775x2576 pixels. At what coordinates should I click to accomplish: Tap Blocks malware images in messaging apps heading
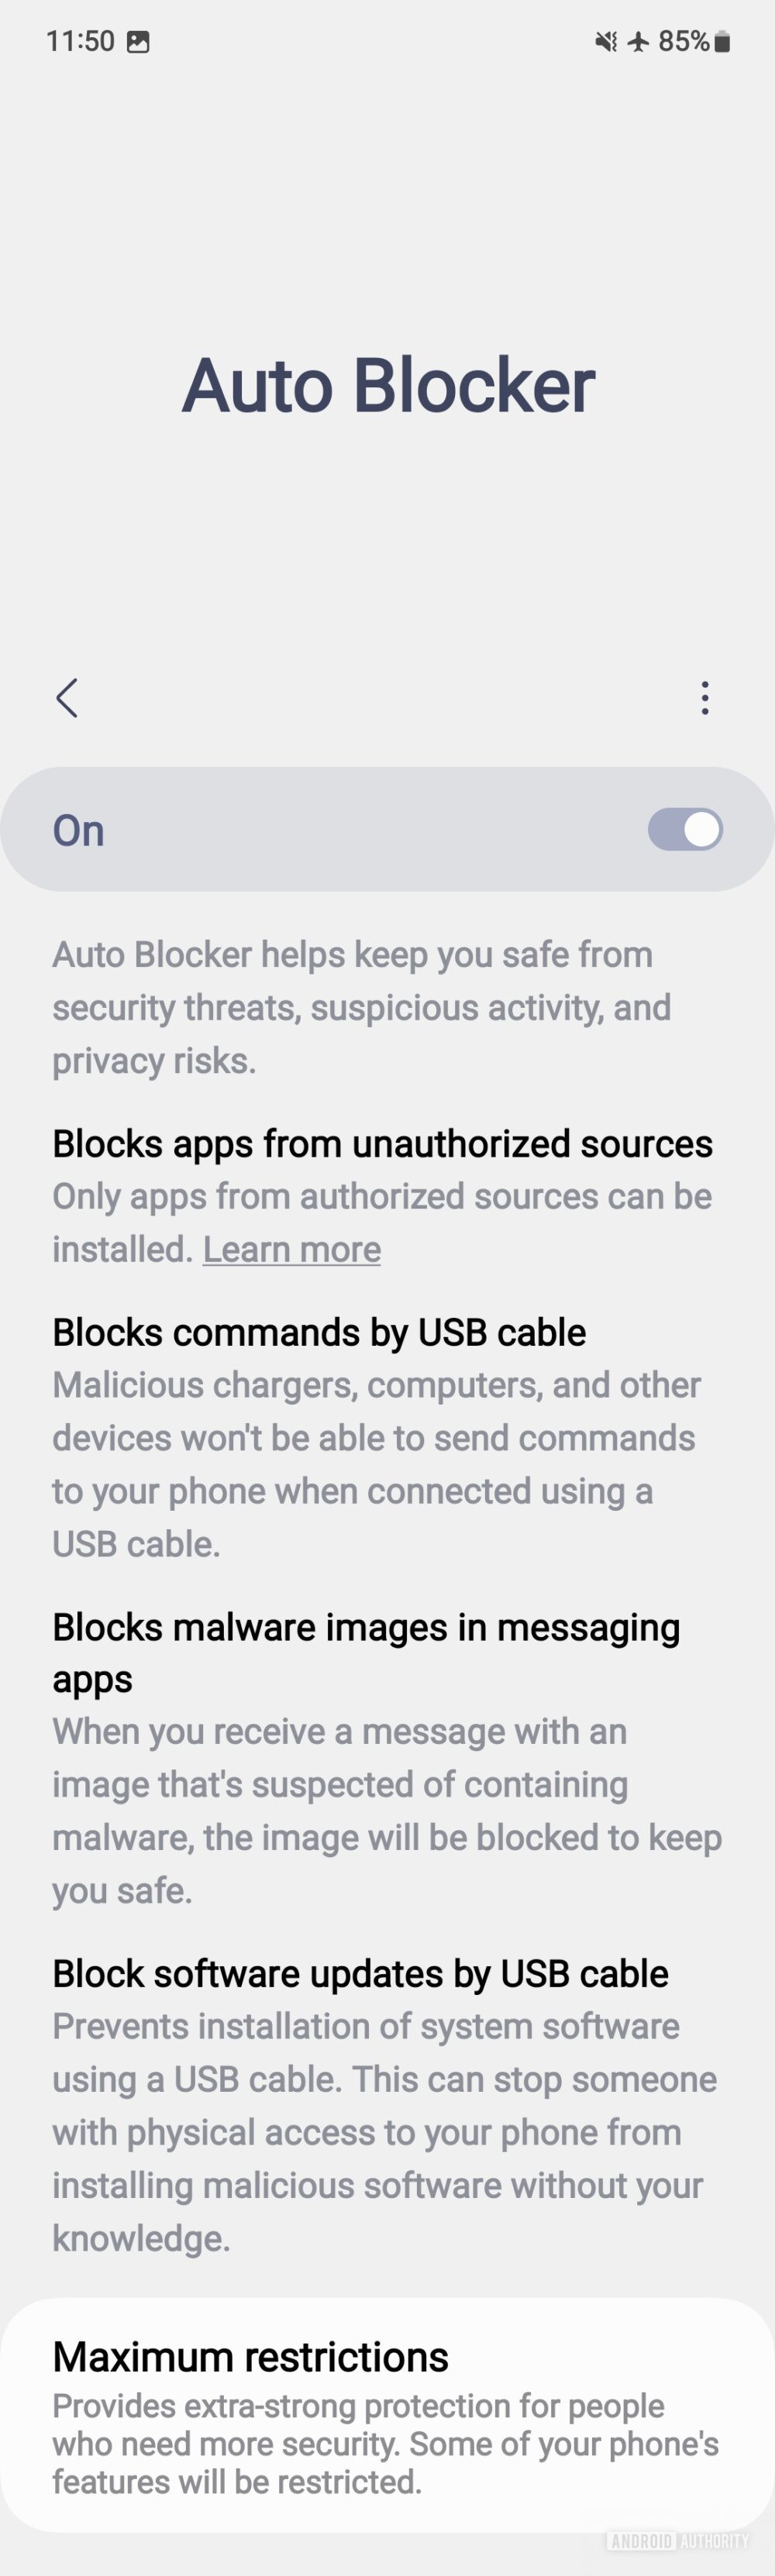coord(366,1653)
